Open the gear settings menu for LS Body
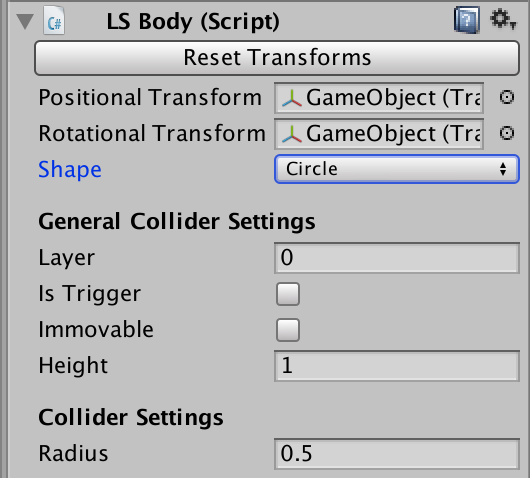 (503, 20)
